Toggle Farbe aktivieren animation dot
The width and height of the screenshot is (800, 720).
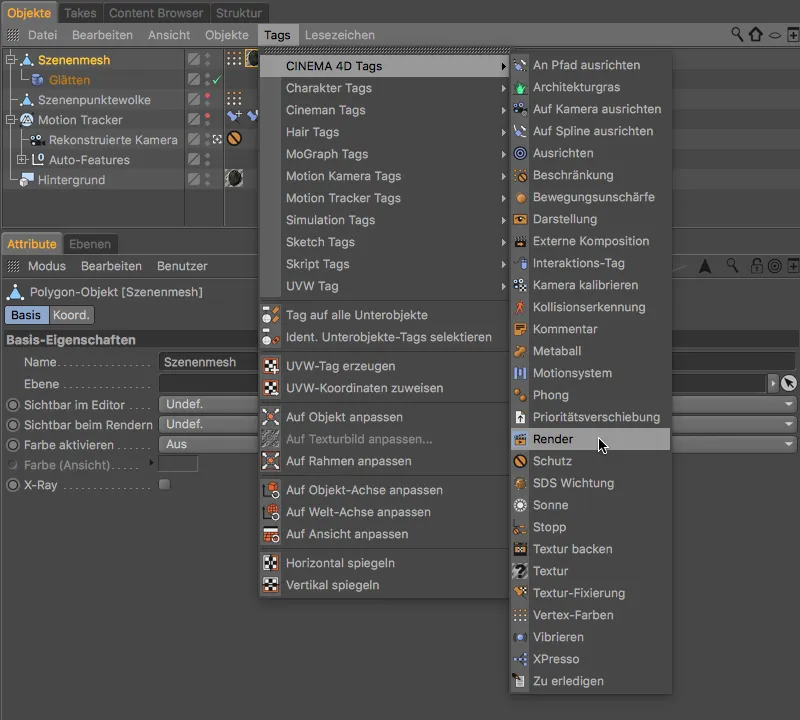(x=13, y=445)
